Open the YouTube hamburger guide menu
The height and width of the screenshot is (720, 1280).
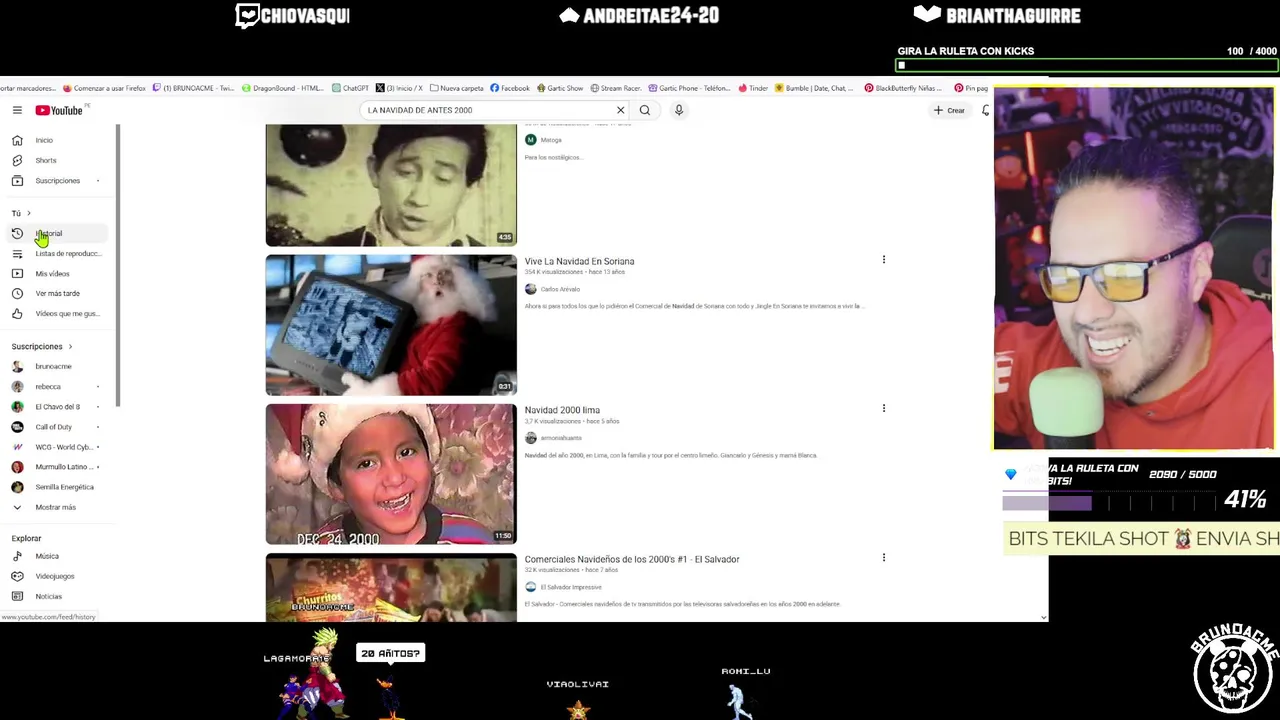click(x=17, y=110)
